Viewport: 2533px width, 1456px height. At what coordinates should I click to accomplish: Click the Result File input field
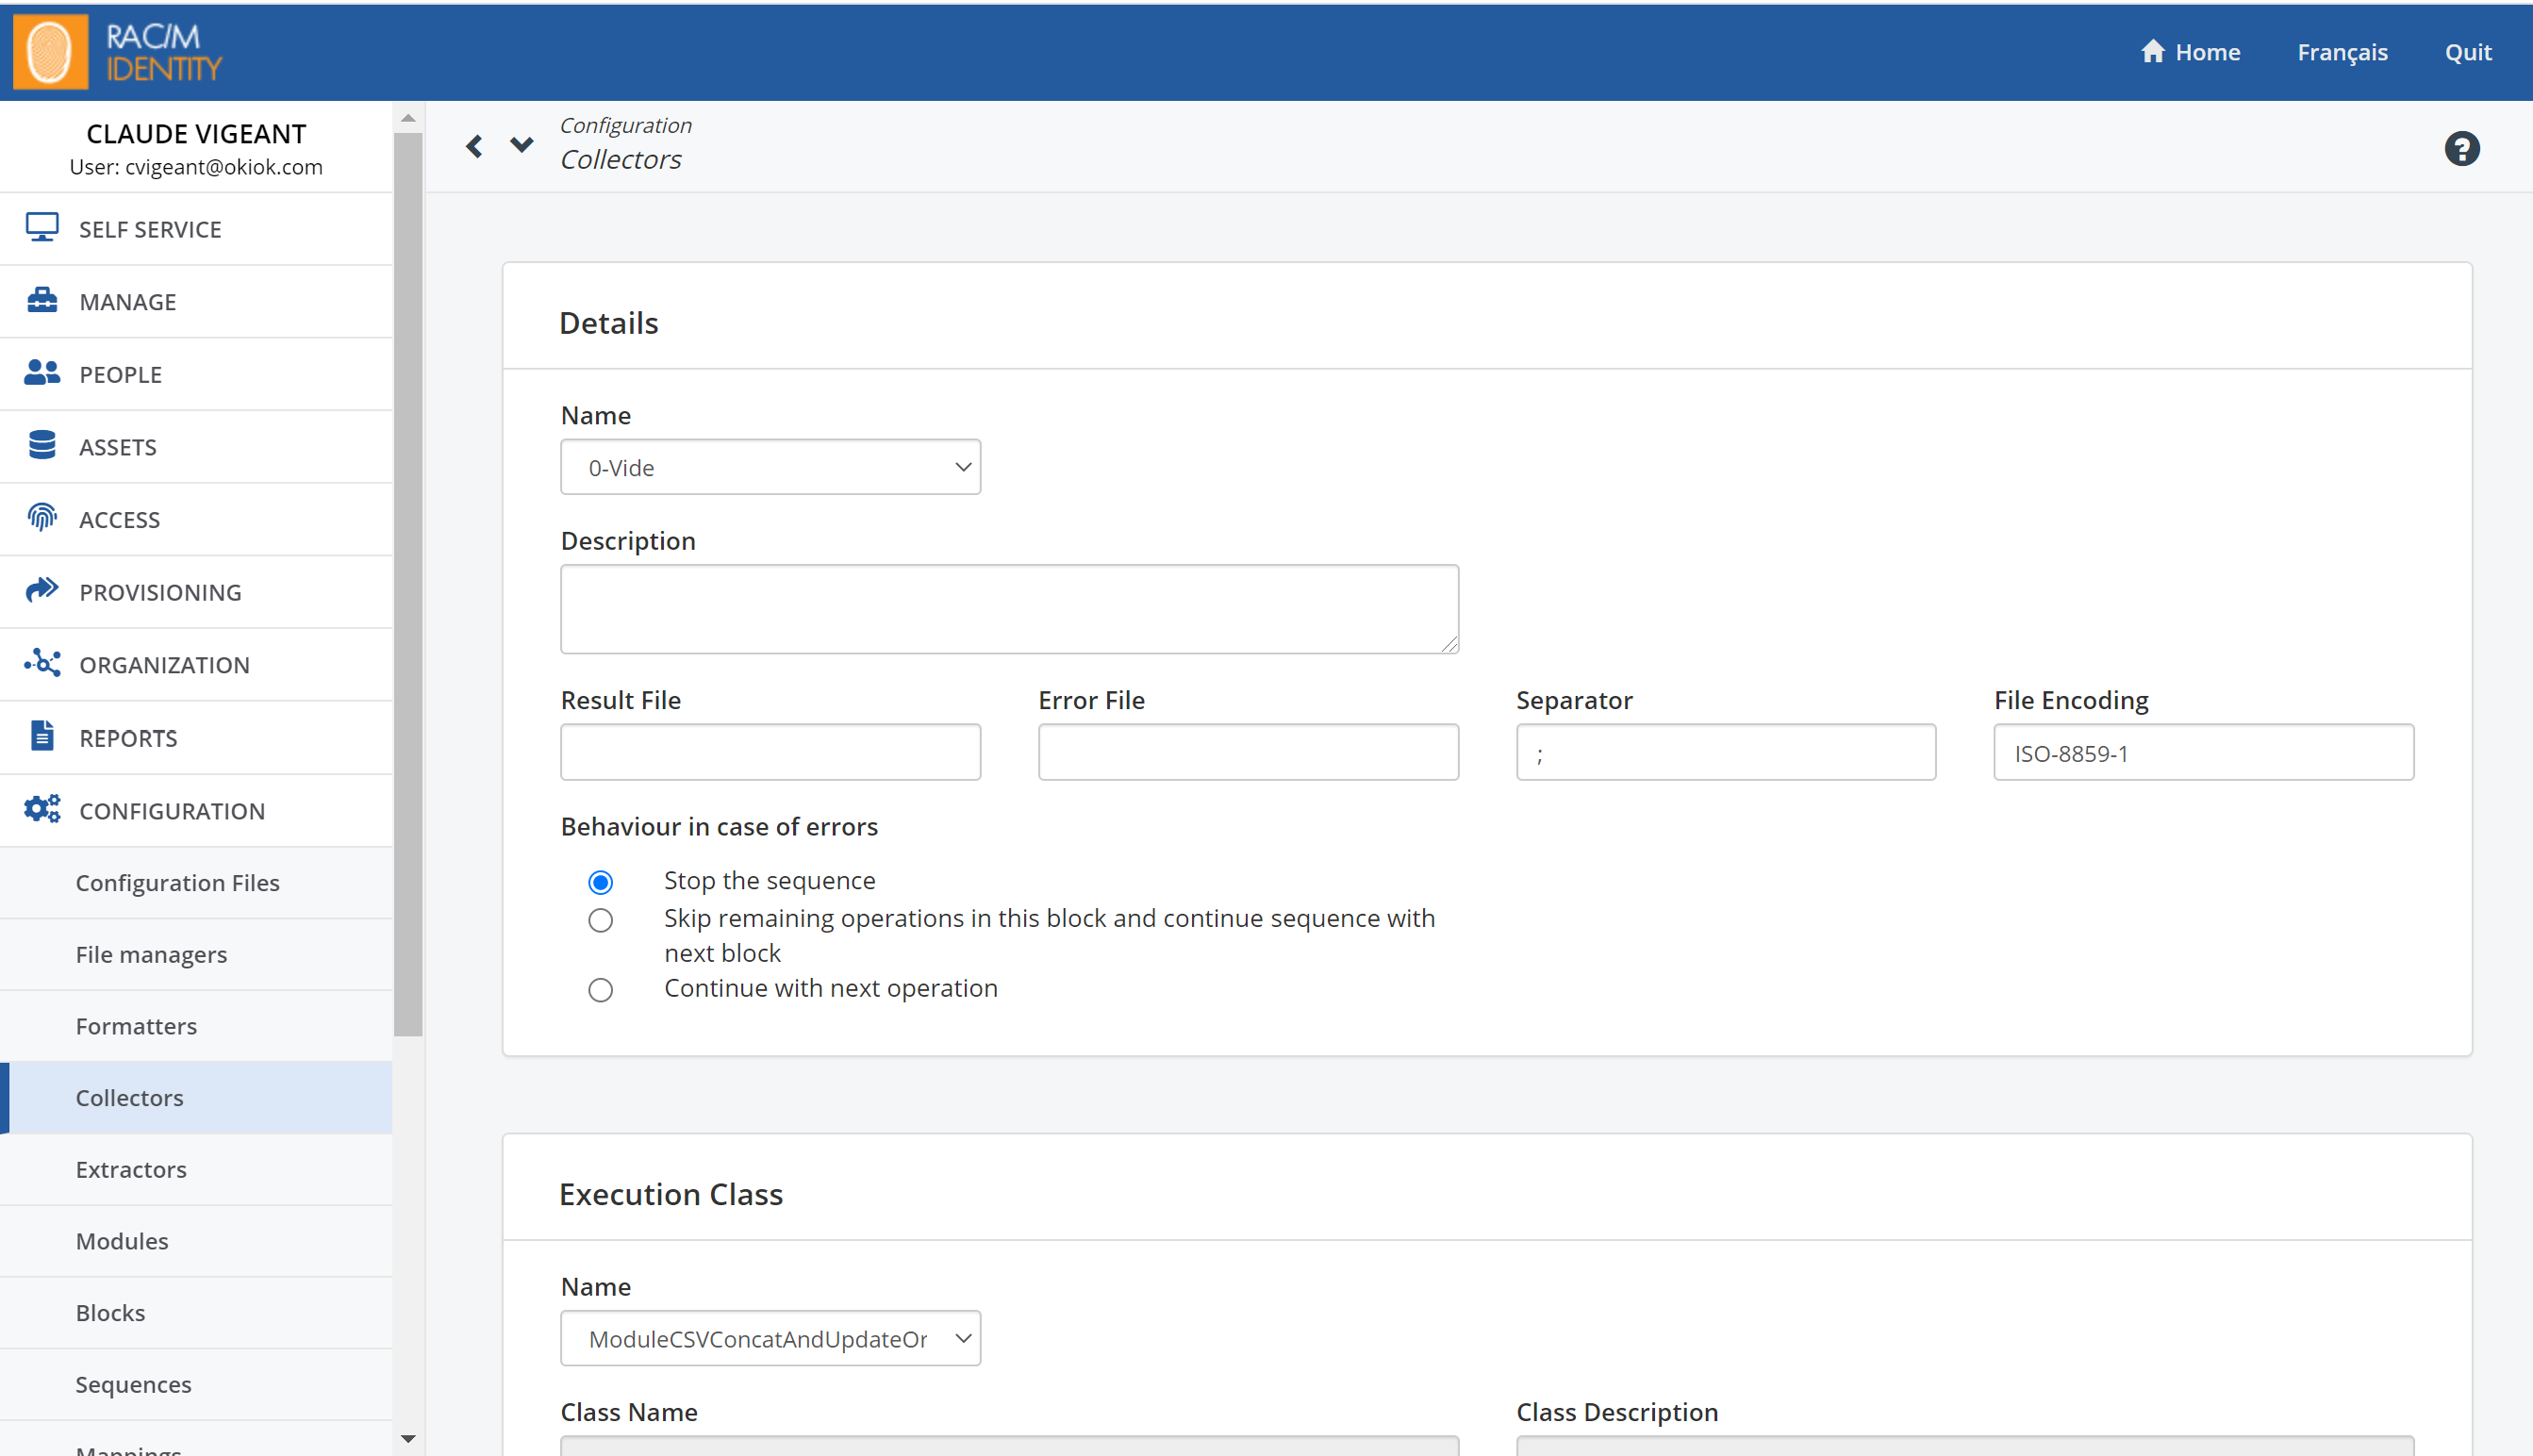pos(770,752)
